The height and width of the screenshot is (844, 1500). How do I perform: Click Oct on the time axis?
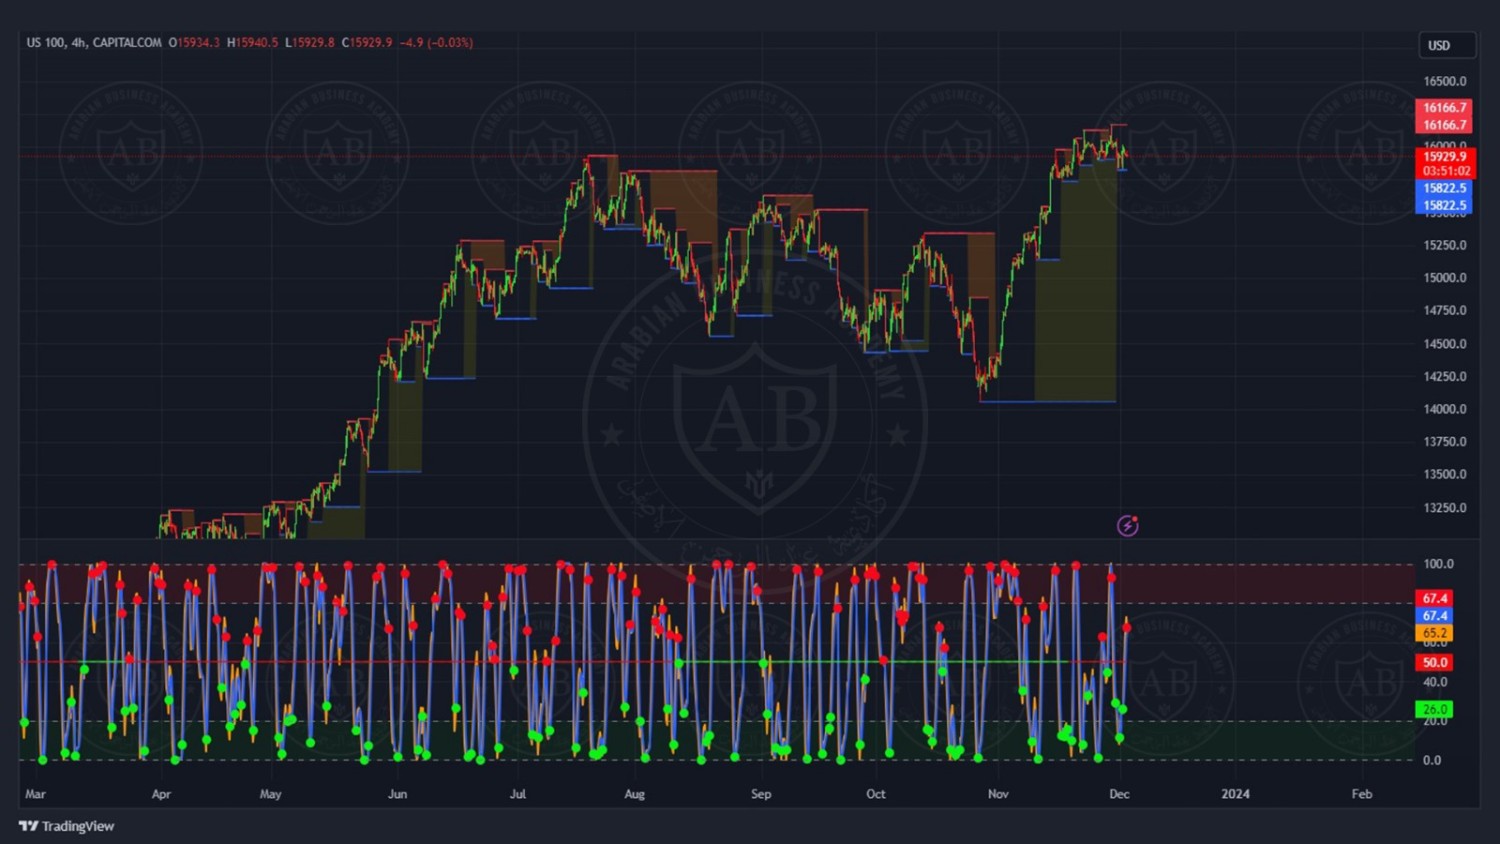876,794
